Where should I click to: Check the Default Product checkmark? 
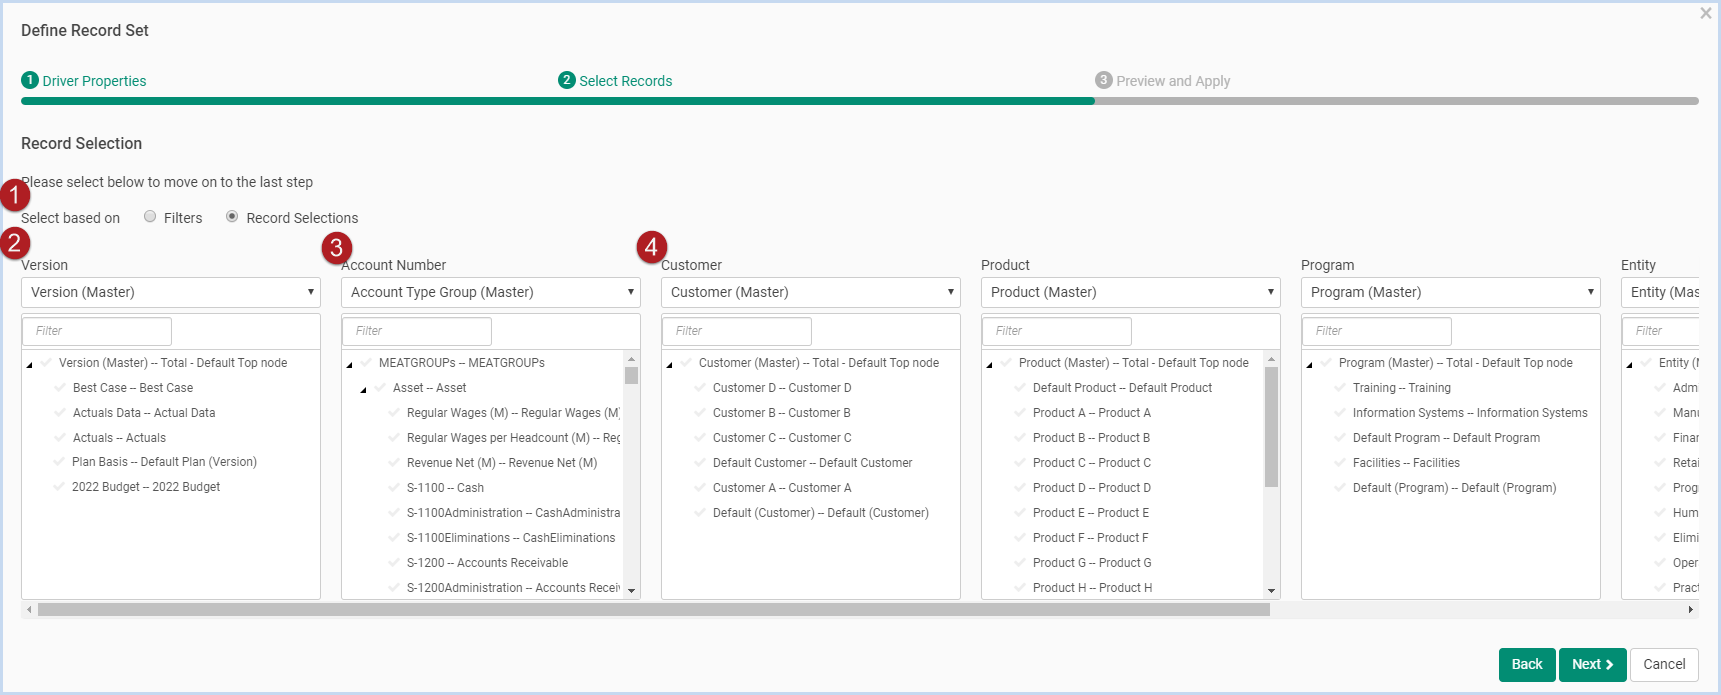[x=1020, y=387]
